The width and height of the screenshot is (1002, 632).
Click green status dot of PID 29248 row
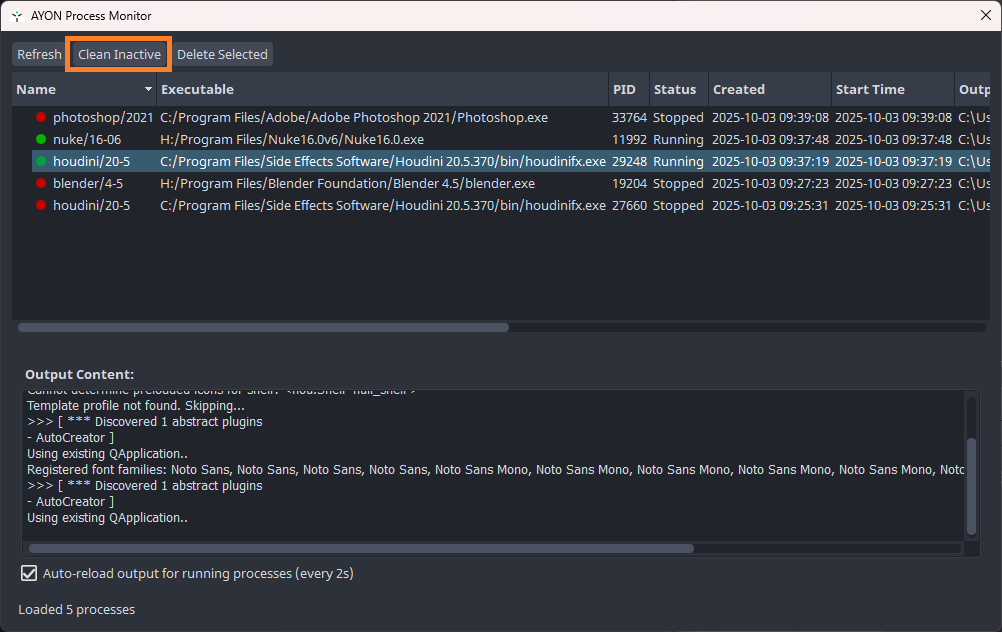click(41, 162)
